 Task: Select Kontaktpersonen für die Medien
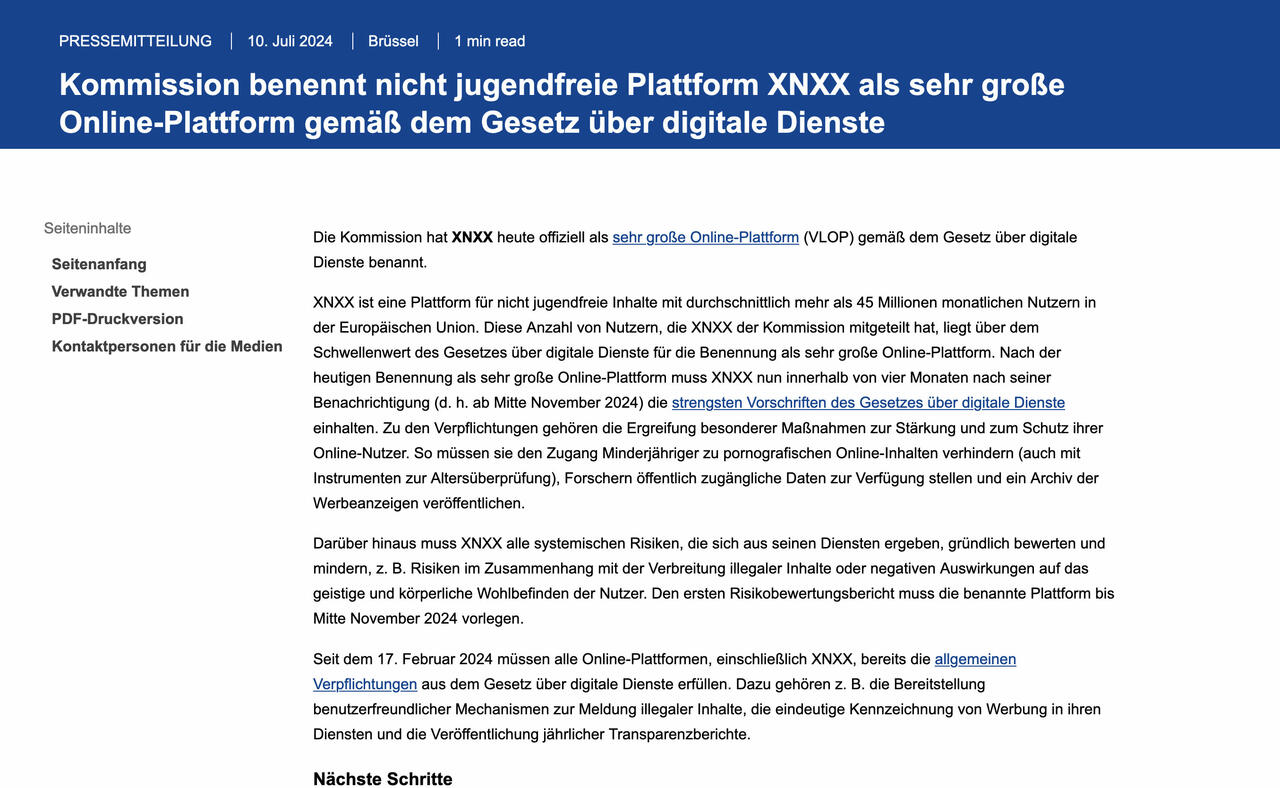[167, 347]
